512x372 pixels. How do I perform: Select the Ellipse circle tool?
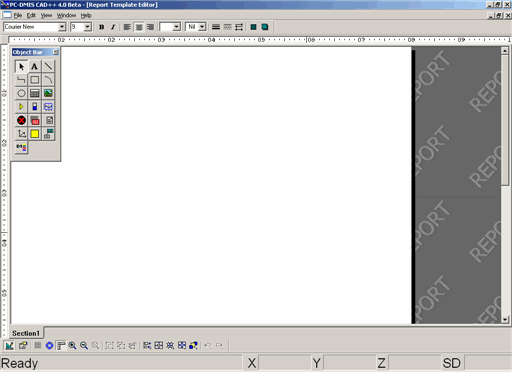click(21, 93)
